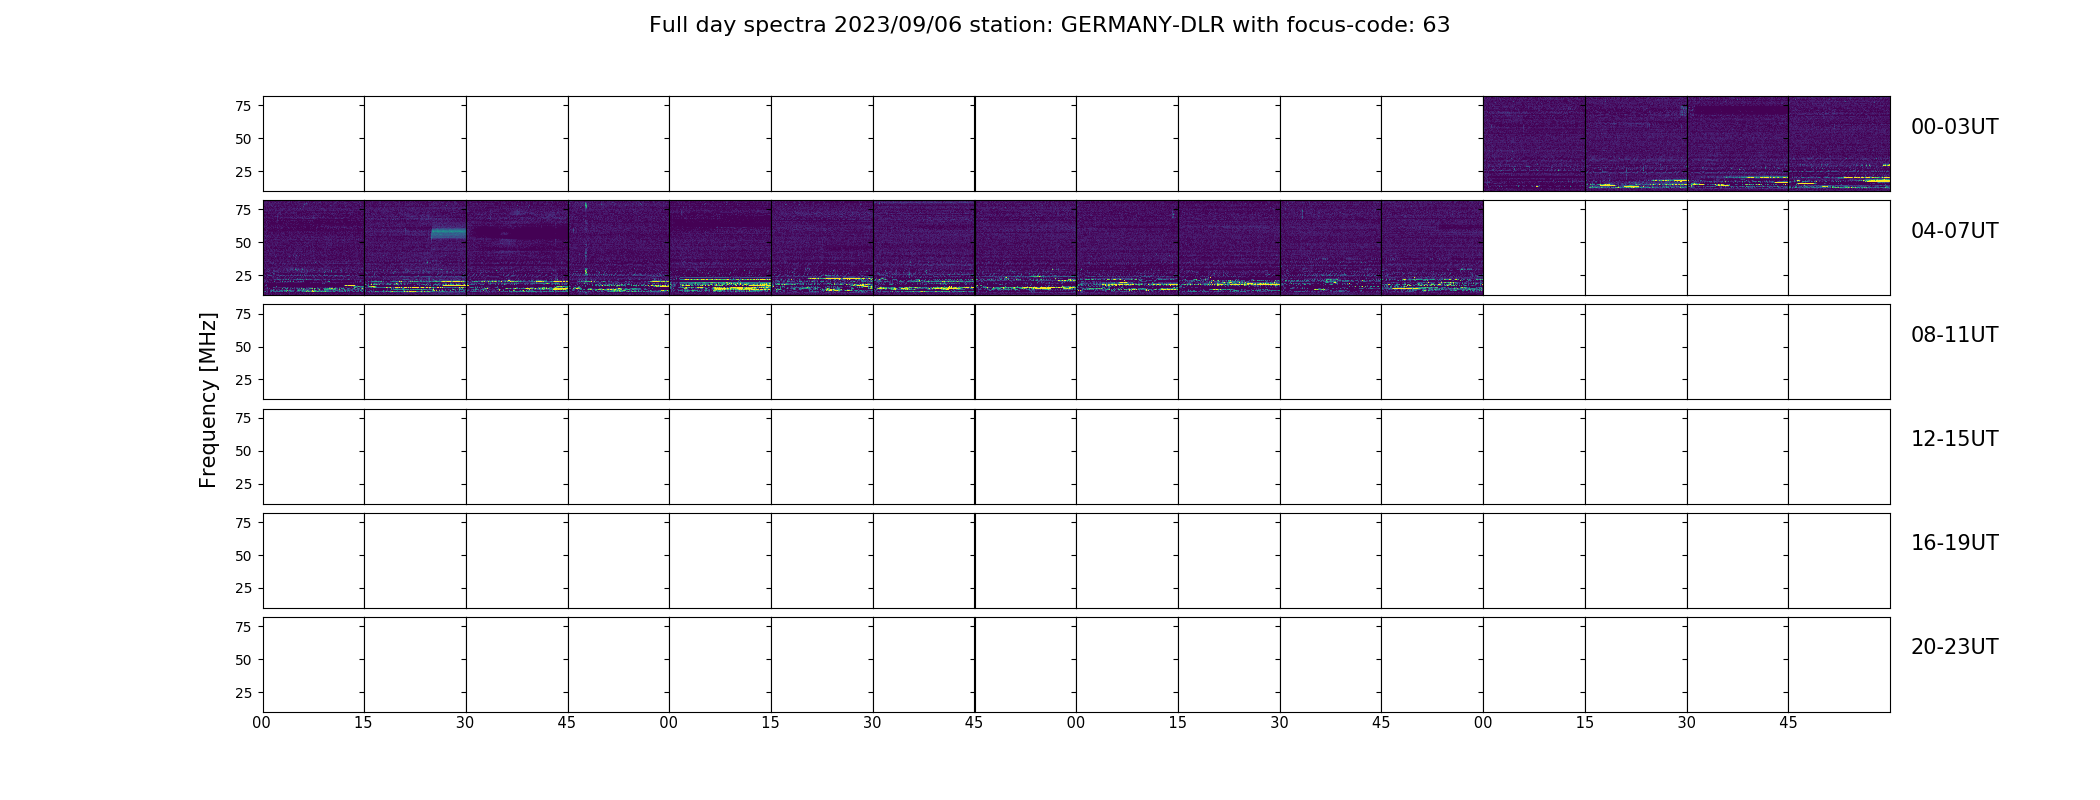The width and height of the screenshot is (2100, 800).
Task: Click the '50' tick label of the 12-15UT row
Action: click(x=243, y=451)
